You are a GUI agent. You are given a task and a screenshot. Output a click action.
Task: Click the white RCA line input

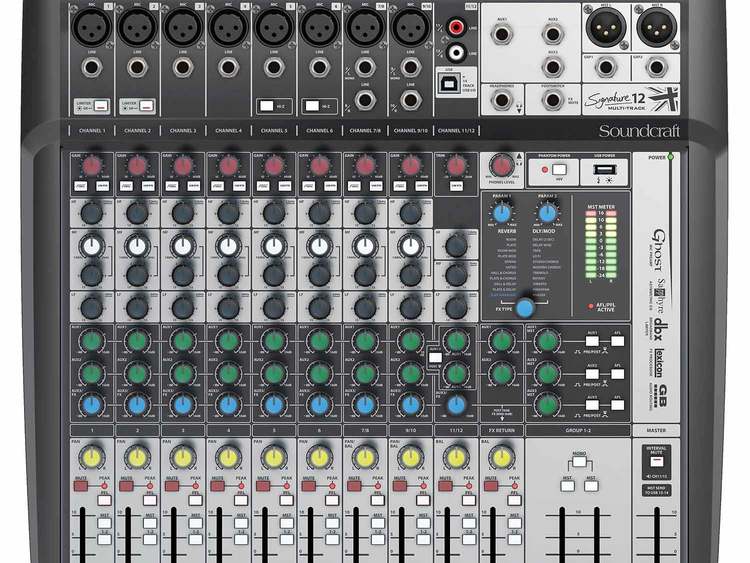click(x=456, y=51)
